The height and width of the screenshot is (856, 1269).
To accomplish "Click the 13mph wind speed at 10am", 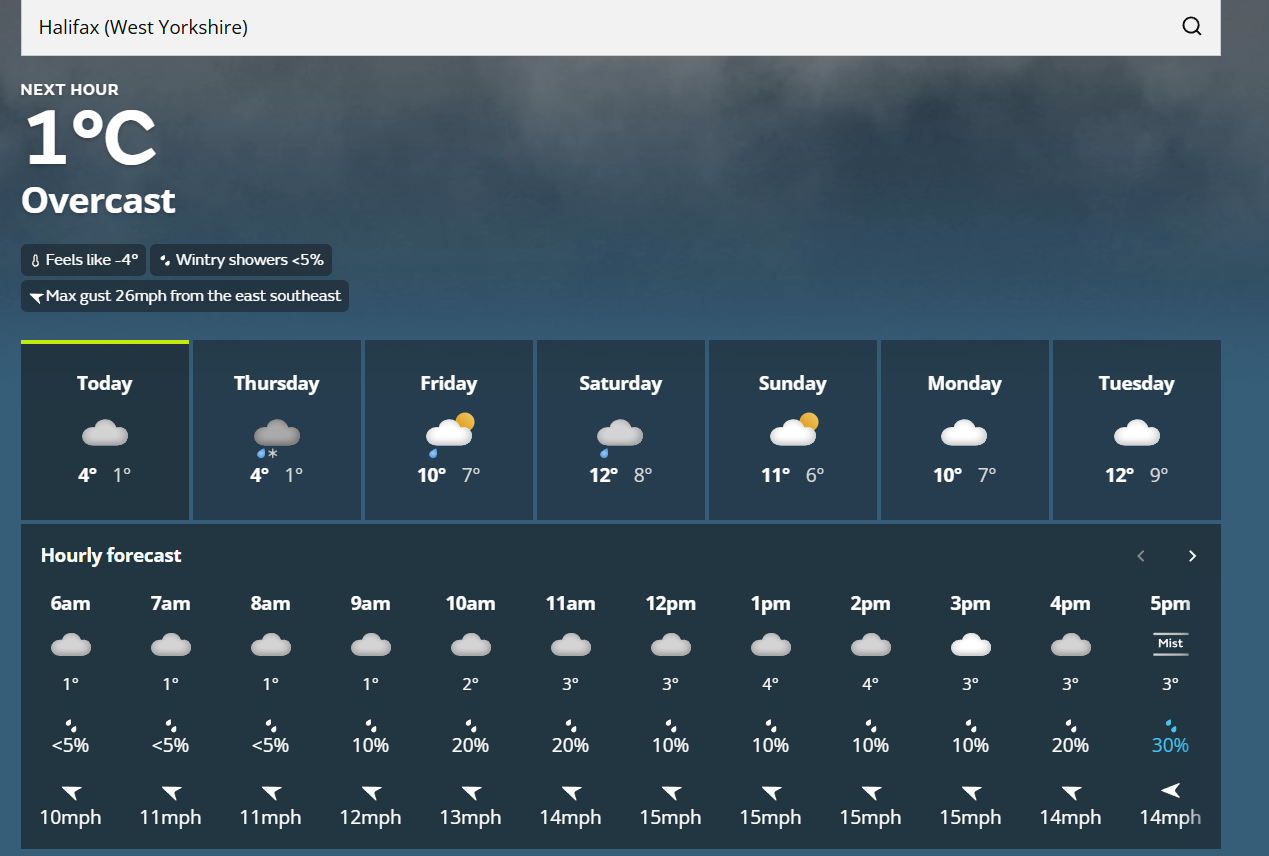I will pos(471,818).
